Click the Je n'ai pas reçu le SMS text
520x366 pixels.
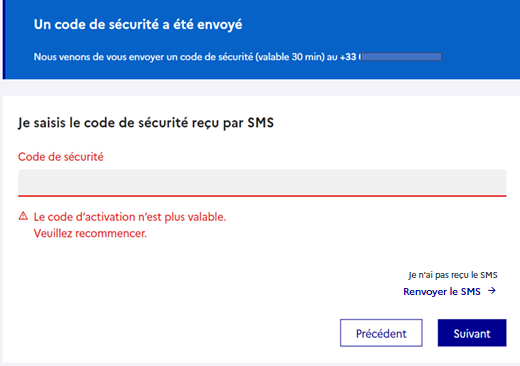(453, 275)
